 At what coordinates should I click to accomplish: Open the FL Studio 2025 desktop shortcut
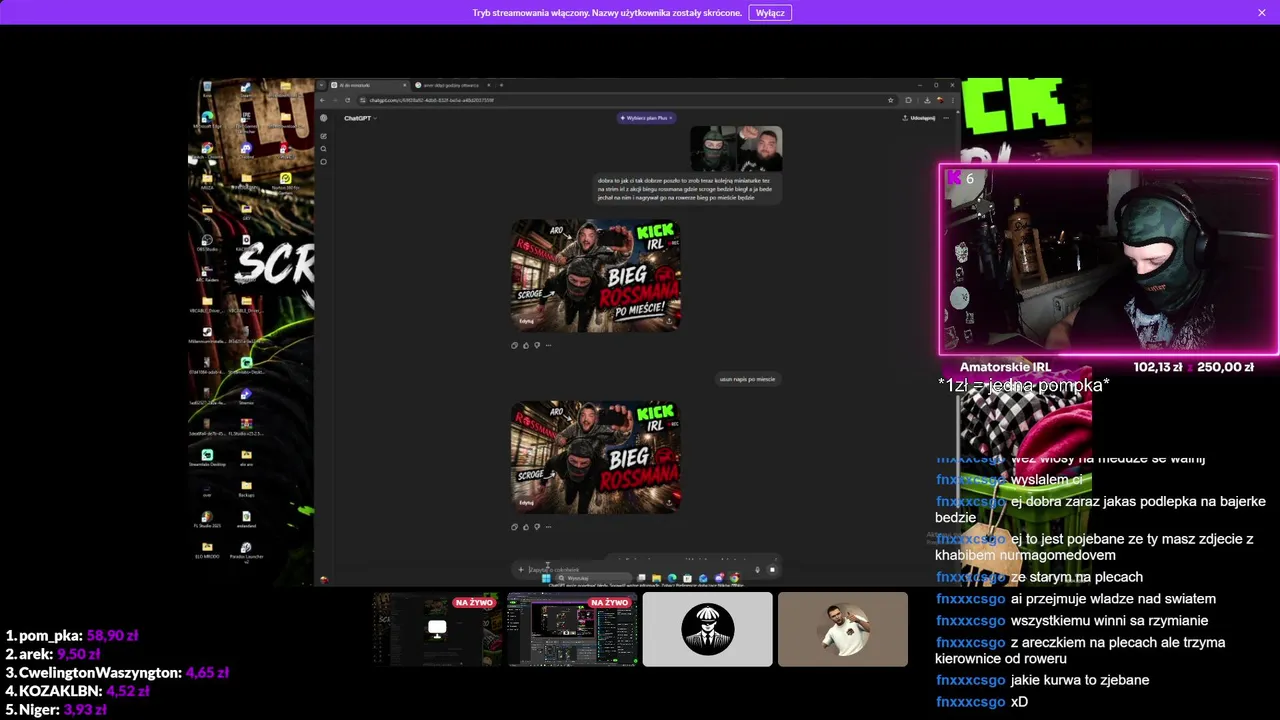point(206,519)
